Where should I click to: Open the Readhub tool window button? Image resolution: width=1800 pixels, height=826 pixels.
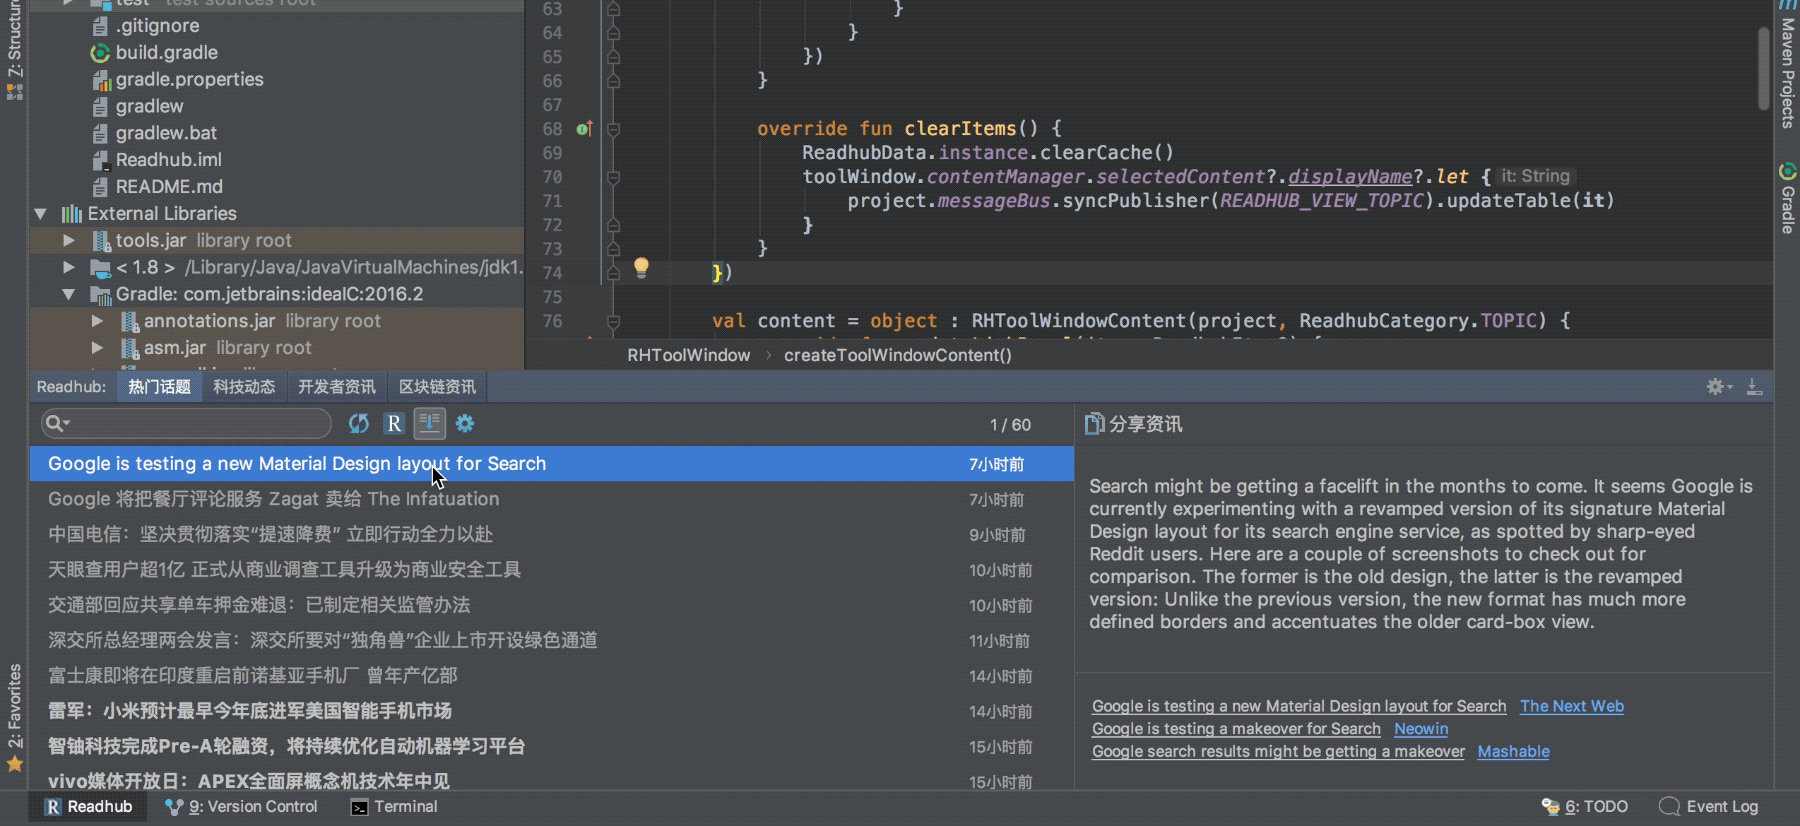(x=88, y=807)
